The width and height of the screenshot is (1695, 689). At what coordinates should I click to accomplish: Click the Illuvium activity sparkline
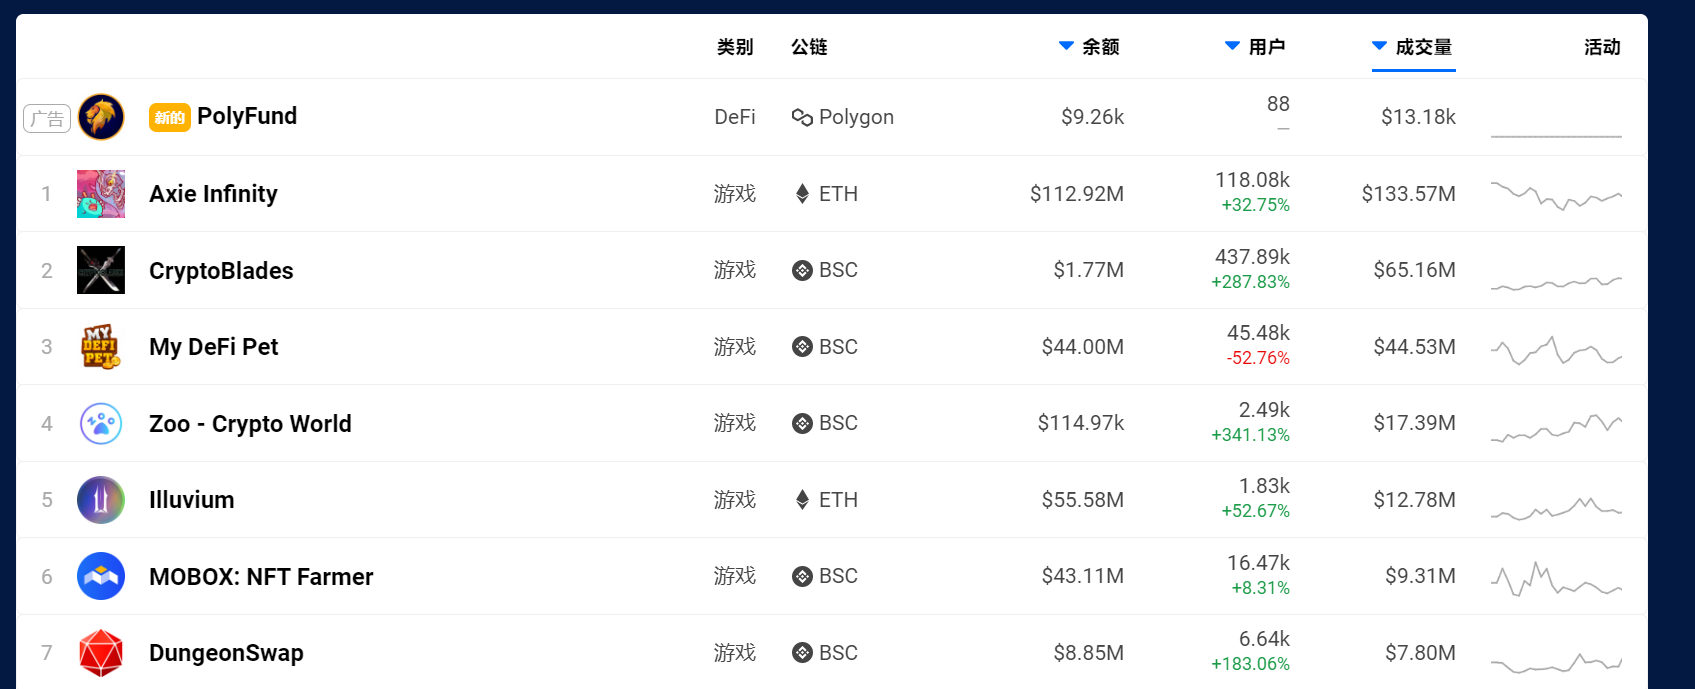pos(1556,508)
